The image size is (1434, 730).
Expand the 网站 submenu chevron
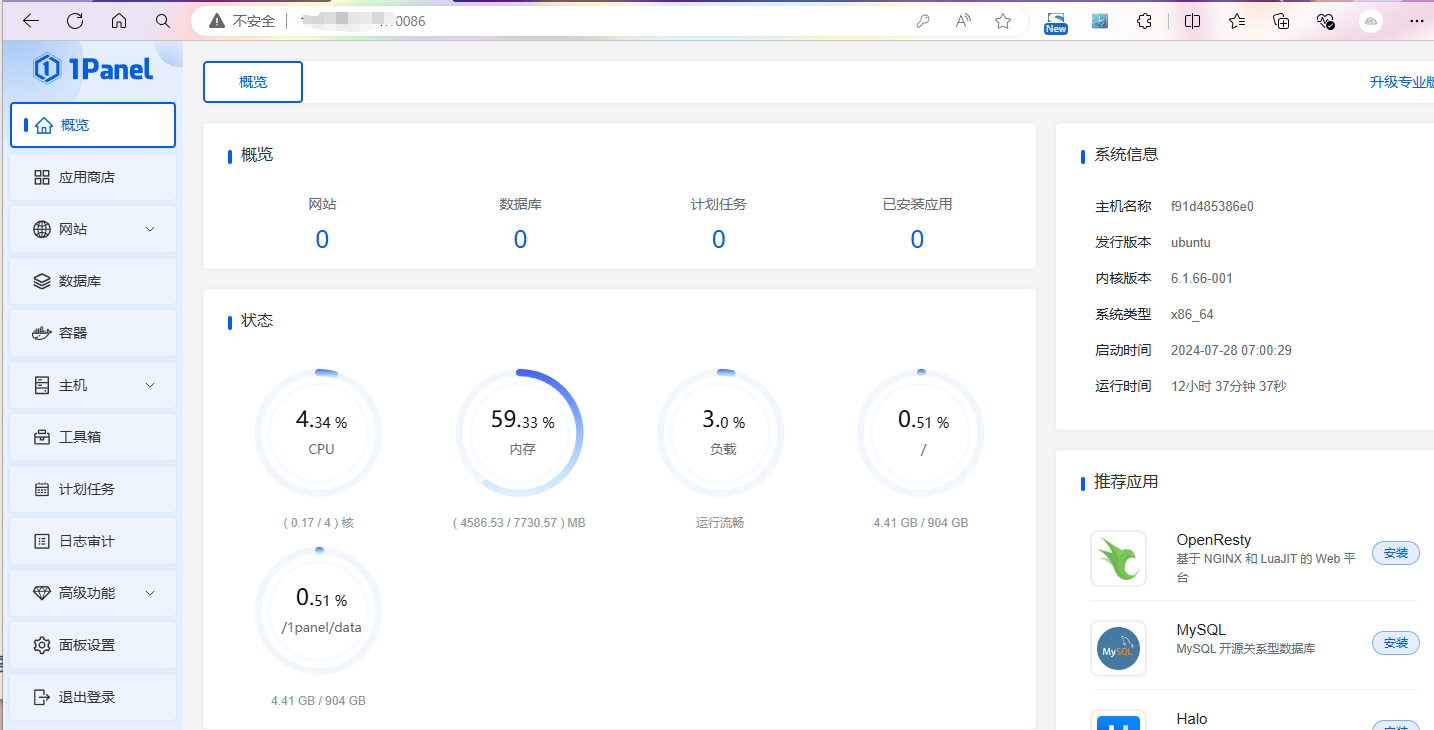(x=150, y=229)
